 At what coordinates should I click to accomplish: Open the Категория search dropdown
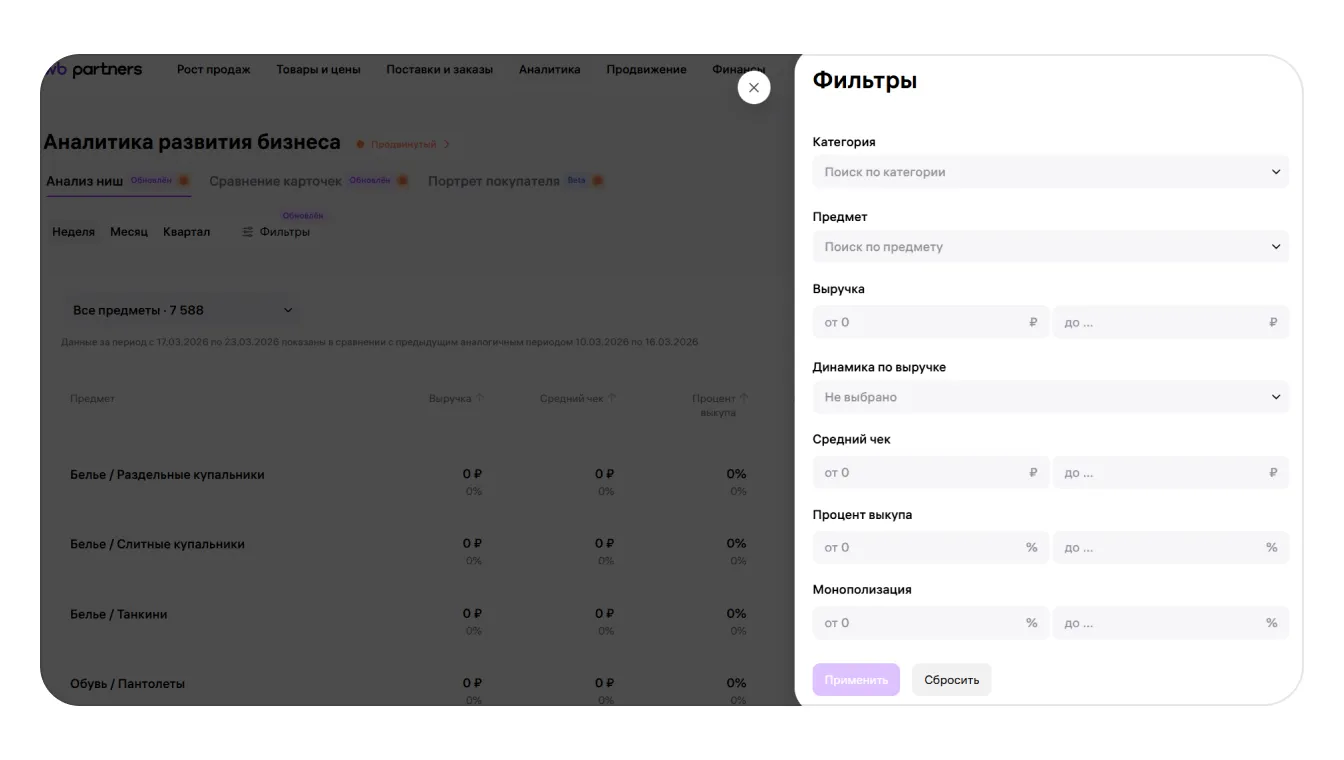coord(1050,172)
